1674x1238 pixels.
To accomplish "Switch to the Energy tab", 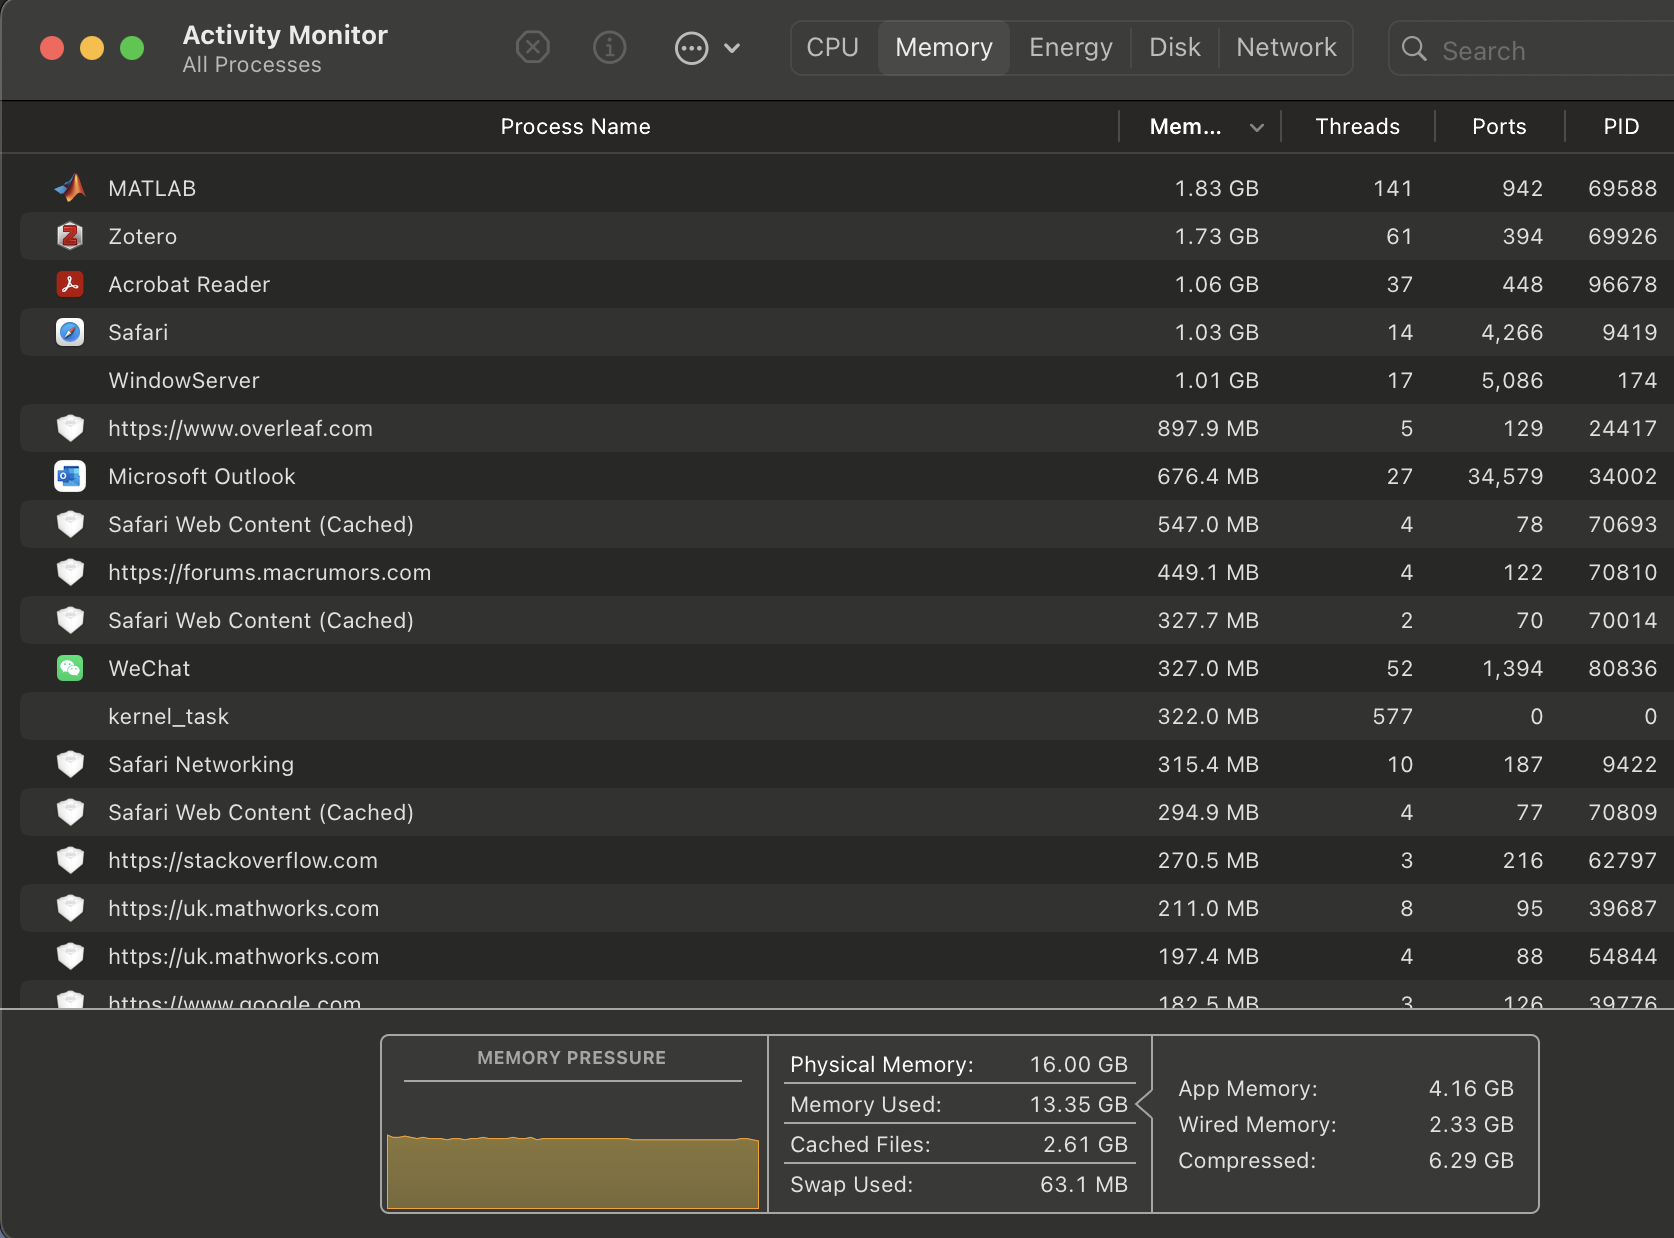I will pyautogui.click(x=1070, y=48).
